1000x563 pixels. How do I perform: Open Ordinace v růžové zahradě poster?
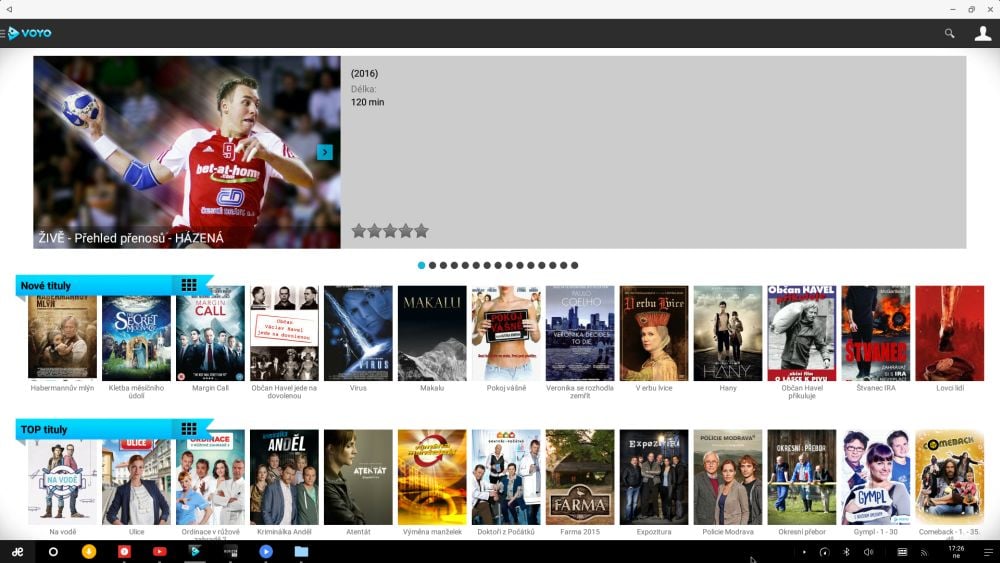(210, 477)
